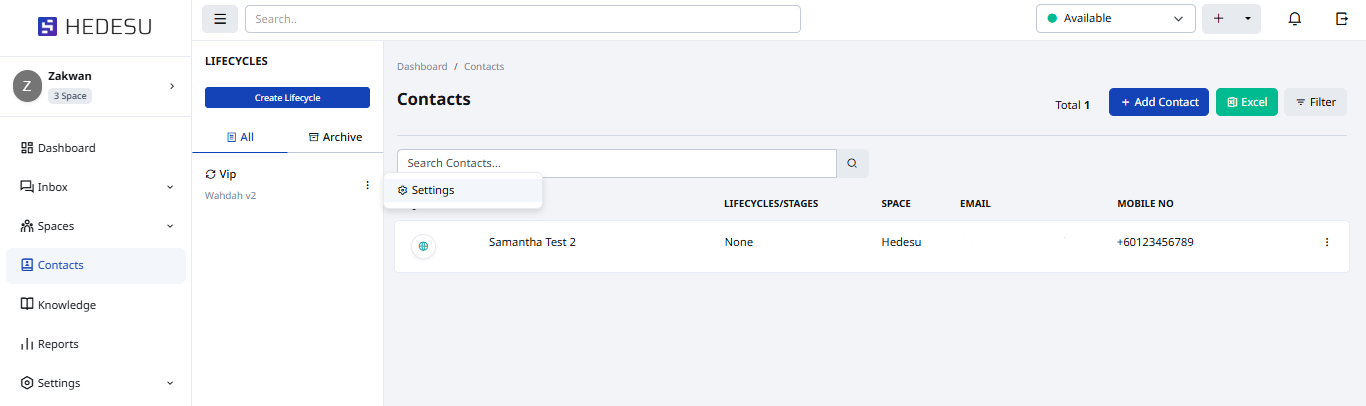
Task: Open Samantha Test 2 row options menu
Action: [x=1327, y=242]
